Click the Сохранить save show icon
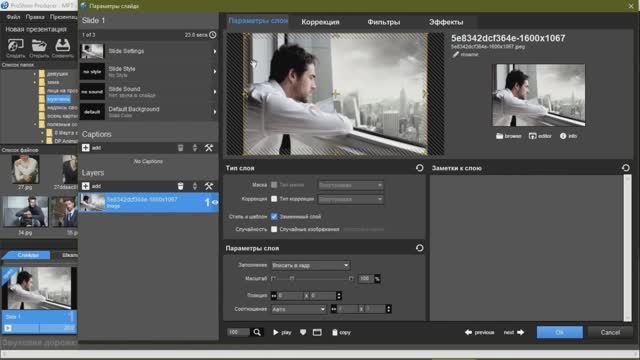The height and width of the screenshot is (360, 640). point(63,45)
